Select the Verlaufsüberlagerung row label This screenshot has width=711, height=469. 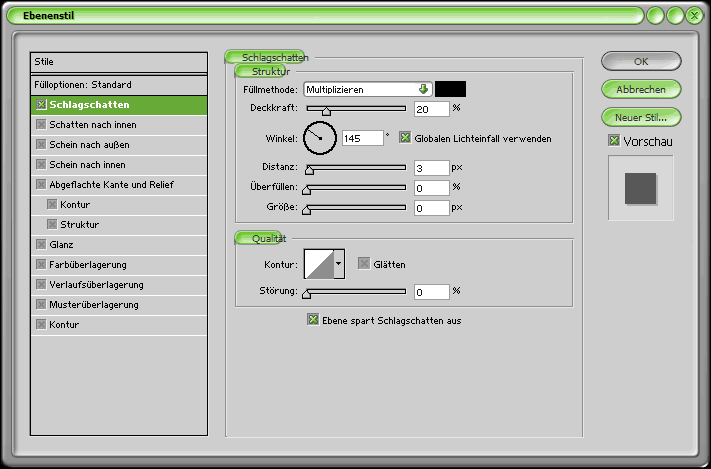click(x=97, y=284)
